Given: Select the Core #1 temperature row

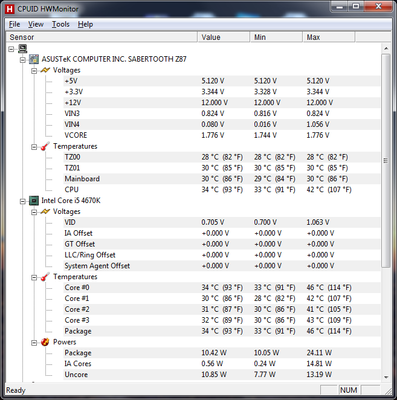Looking at the screenshot, I should pos(222,299).
